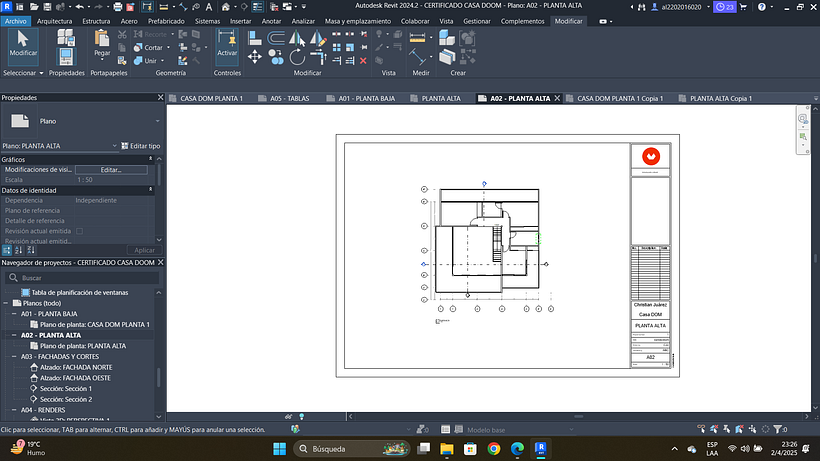The image size is (820, 461).
Task: Click the horizontal scrollbar thumb below canvas
Action: point(578,417)
